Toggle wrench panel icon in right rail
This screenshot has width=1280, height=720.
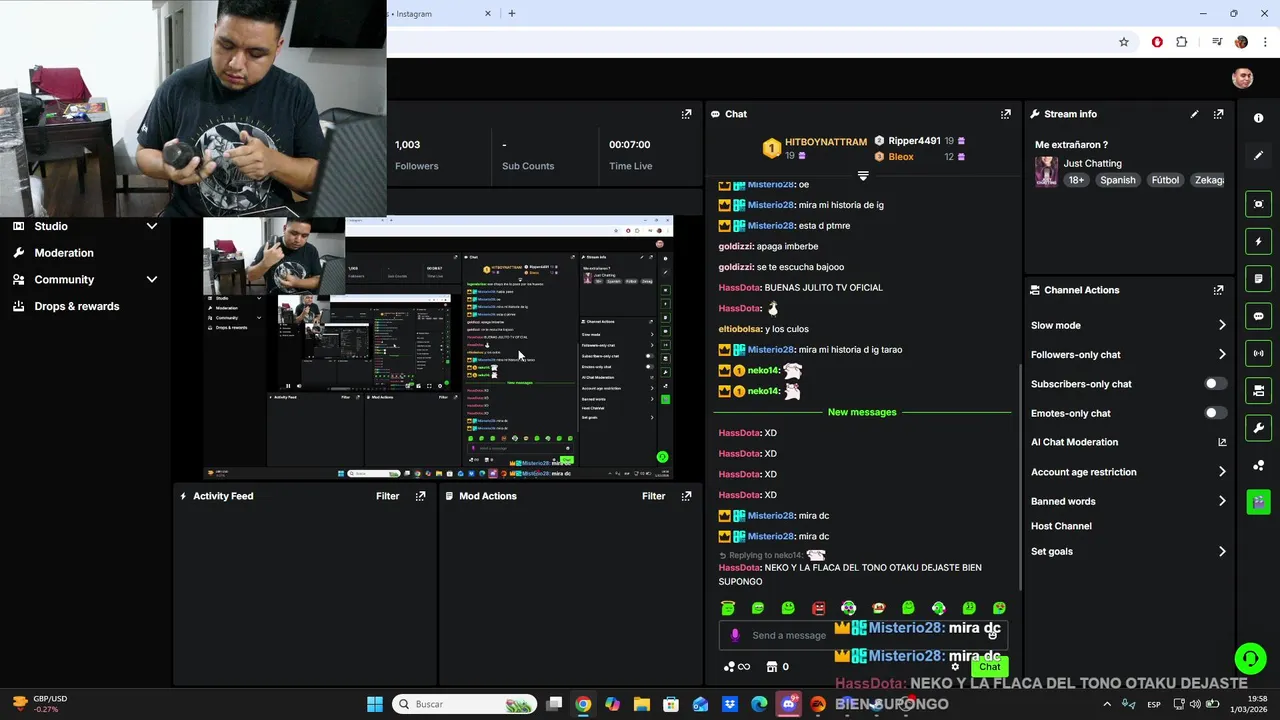click(x=1258, y=428)
